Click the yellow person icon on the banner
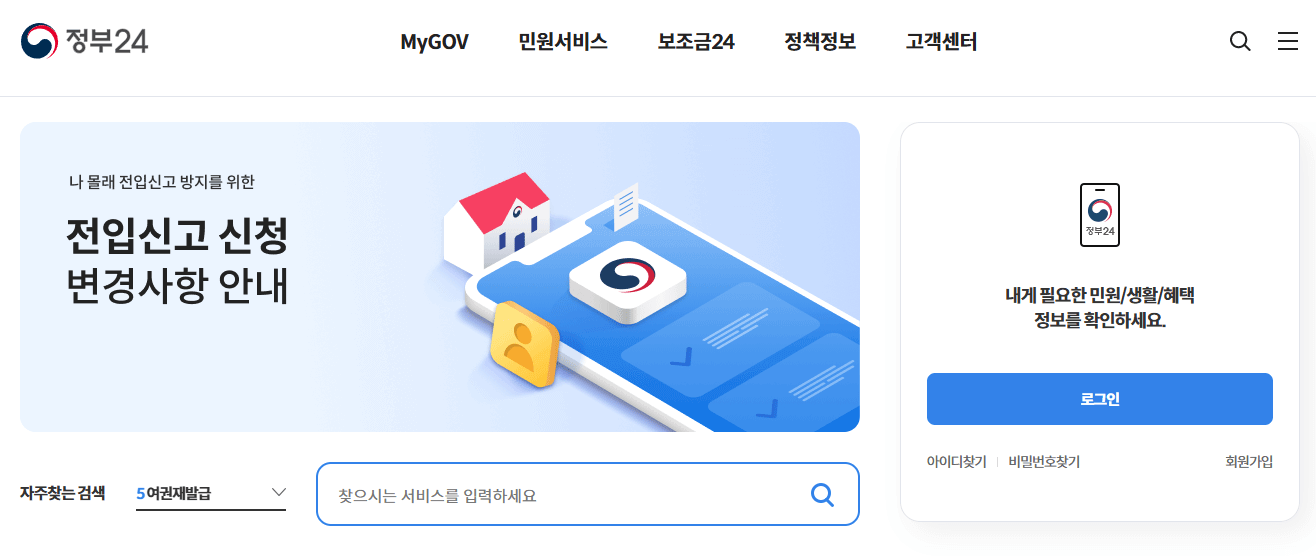1316x556 pixels. tap(523, 343)
